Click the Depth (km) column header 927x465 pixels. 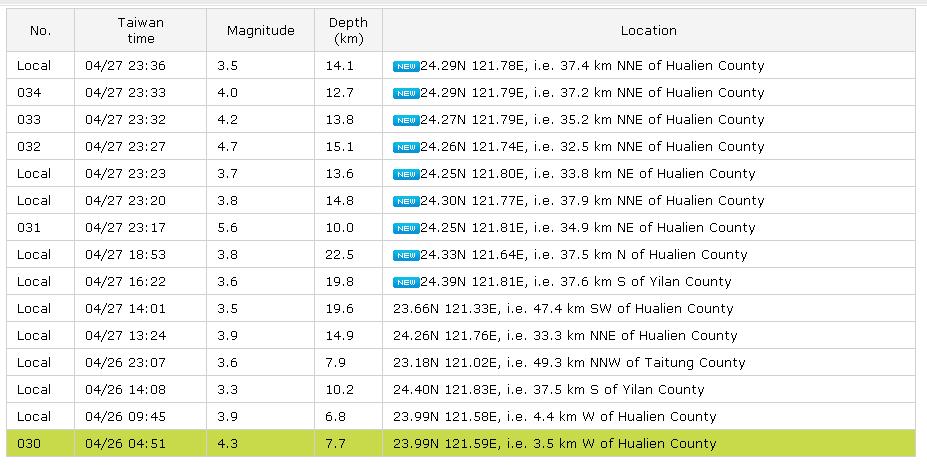coord(348,31)
